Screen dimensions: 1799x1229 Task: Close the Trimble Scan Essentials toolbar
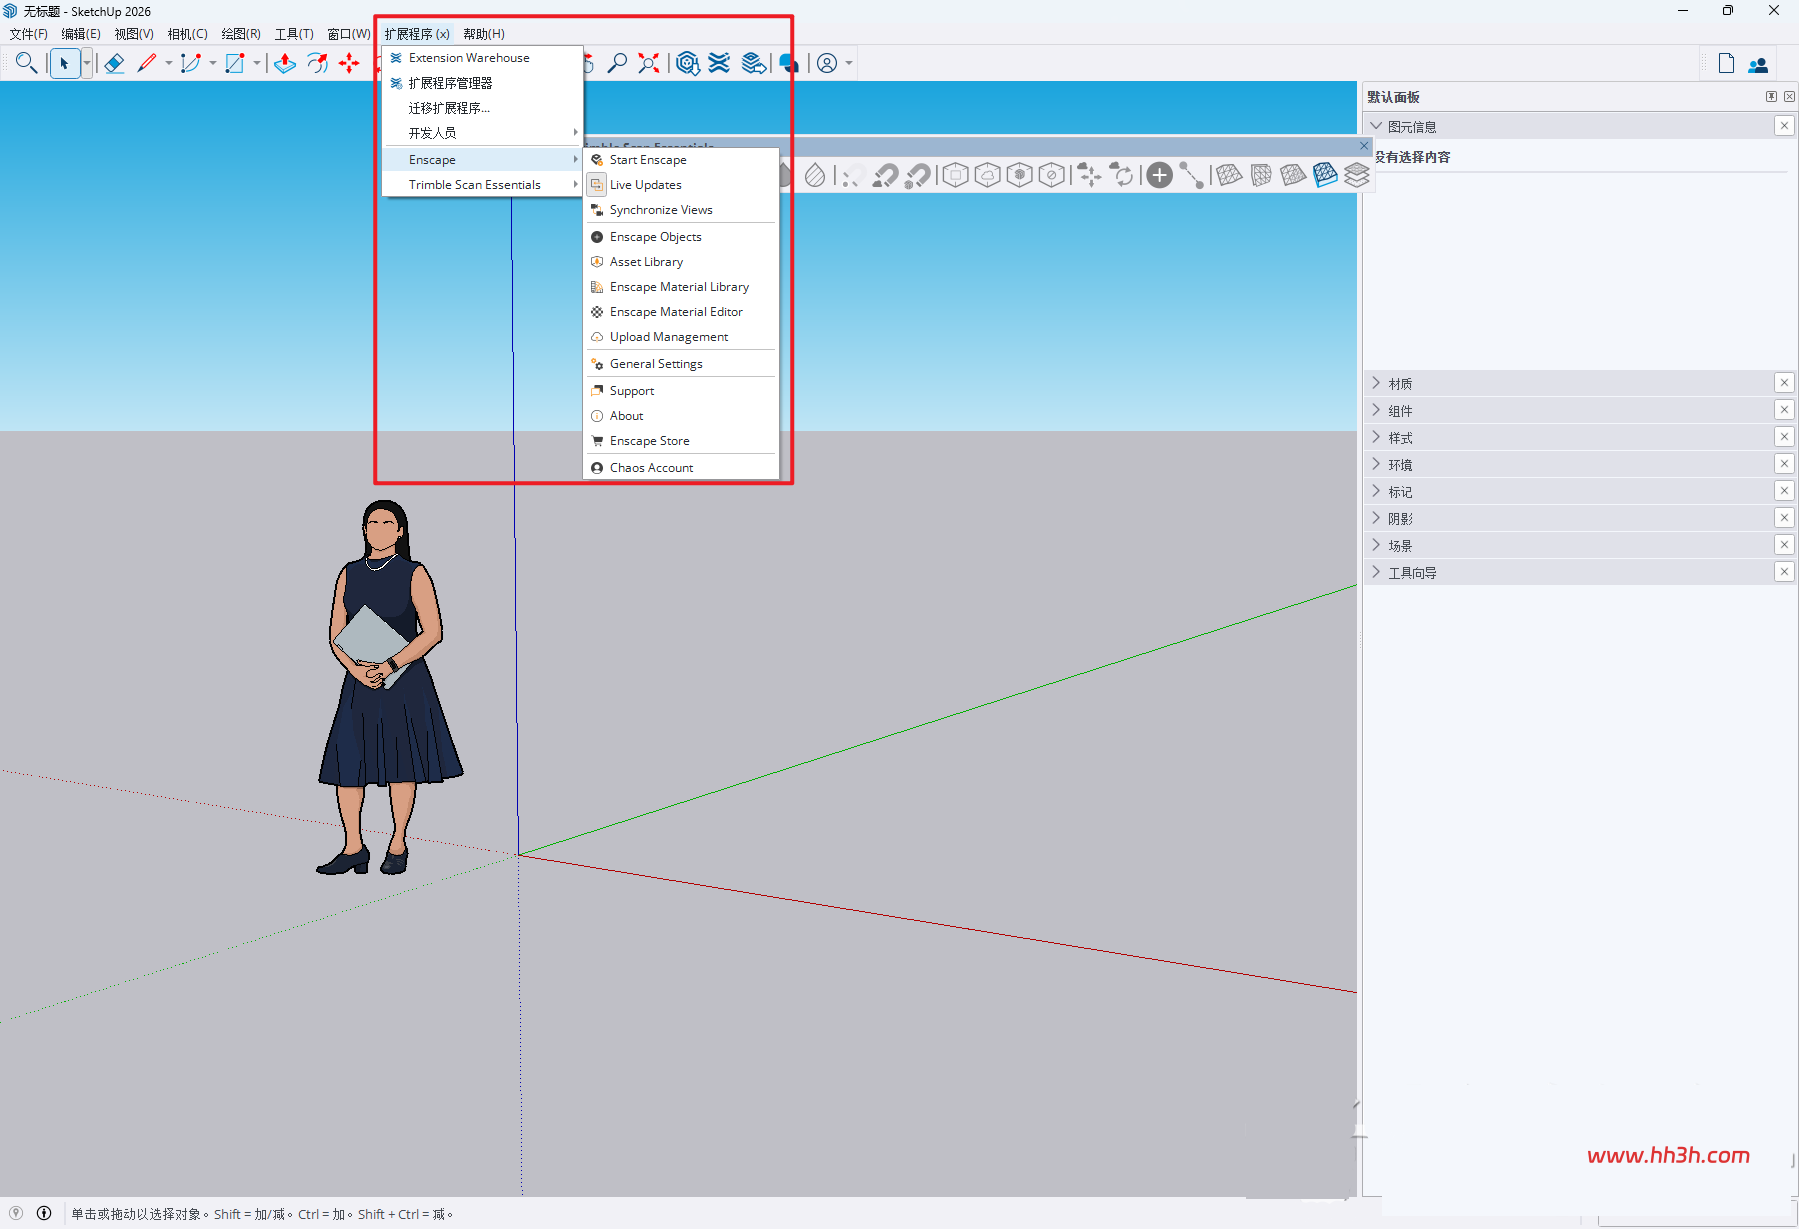1364,146
